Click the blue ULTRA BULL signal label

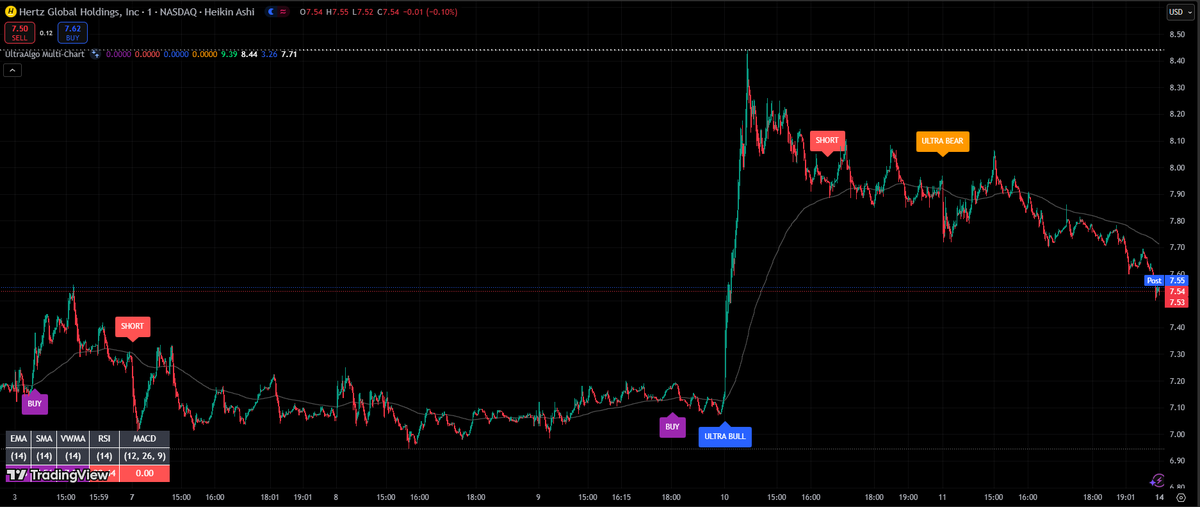(x=724, y=437)
